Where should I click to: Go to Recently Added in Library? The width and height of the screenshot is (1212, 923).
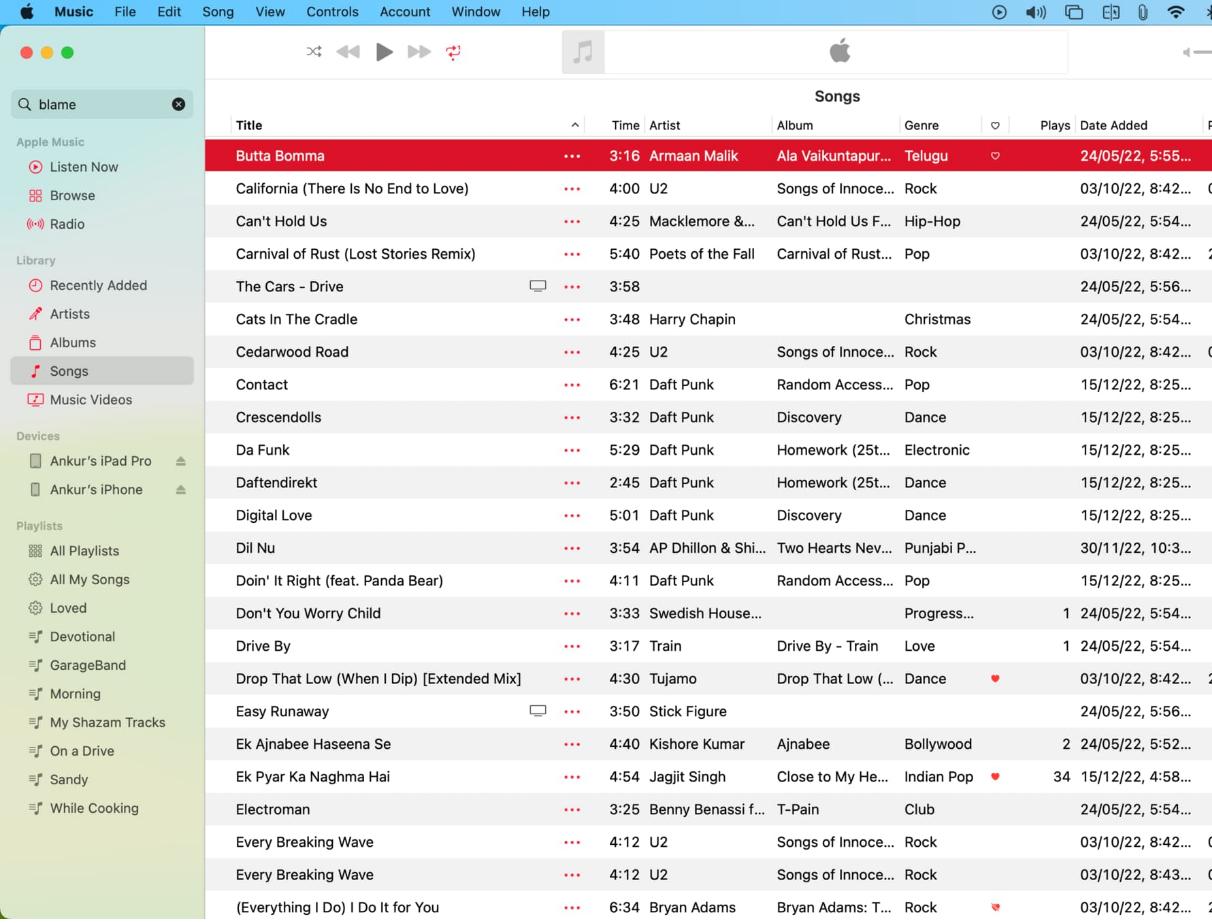pyautogui.click(x=98, y=285)
